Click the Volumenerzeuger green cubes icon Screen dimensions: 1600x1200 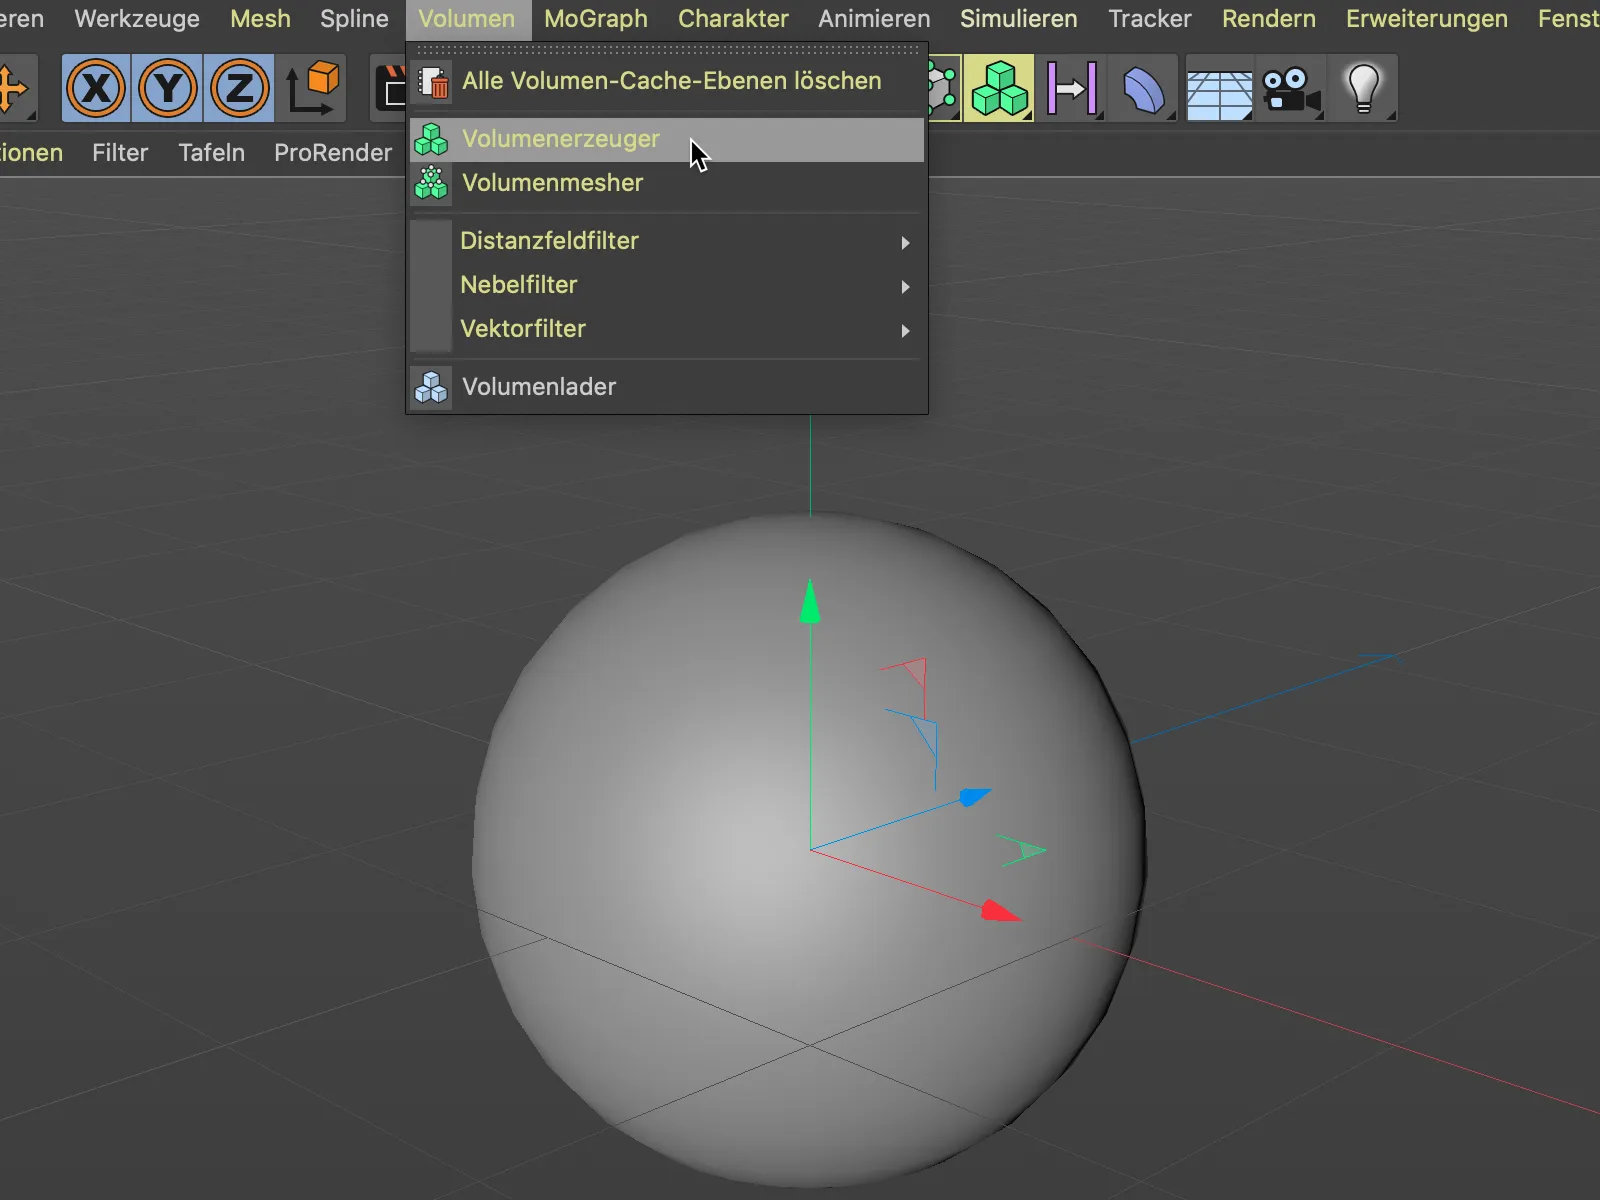click(432, 139)
